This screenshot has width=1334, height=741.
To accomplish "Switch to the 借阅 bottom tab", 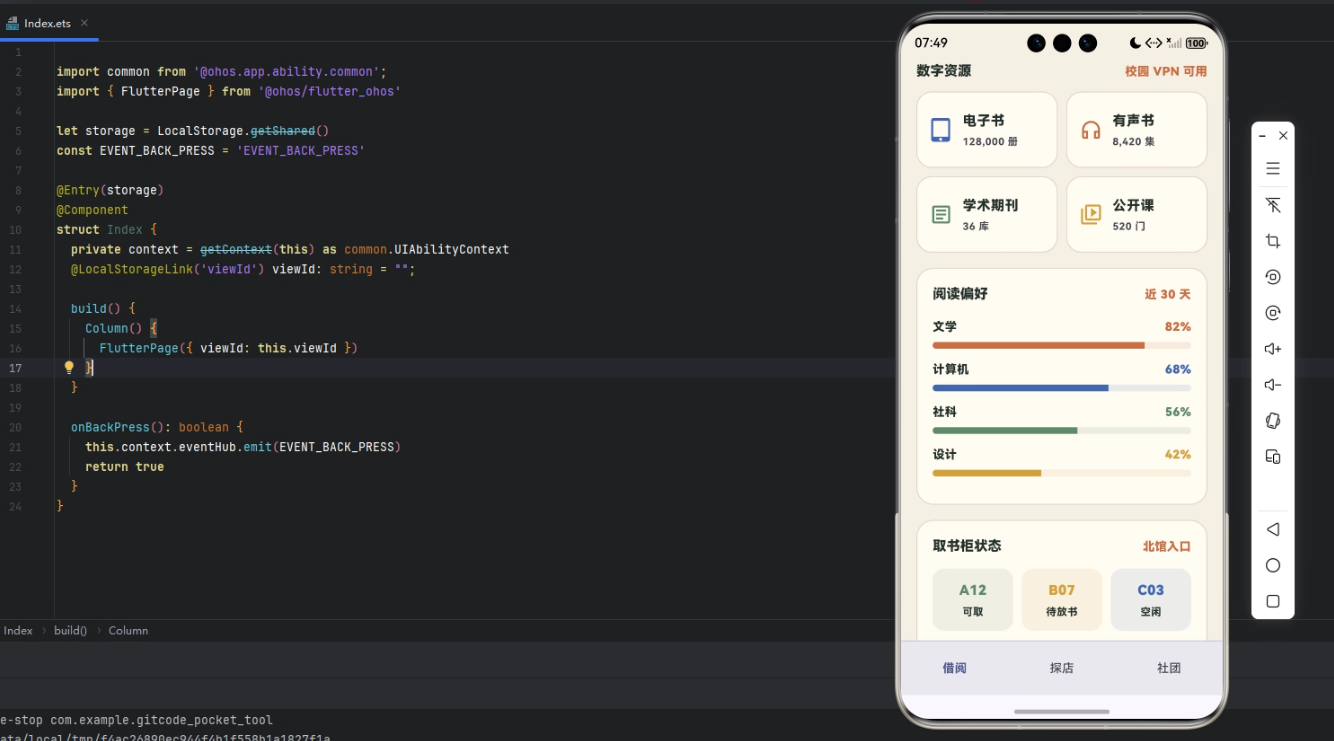I will click(x=954, y=668).
